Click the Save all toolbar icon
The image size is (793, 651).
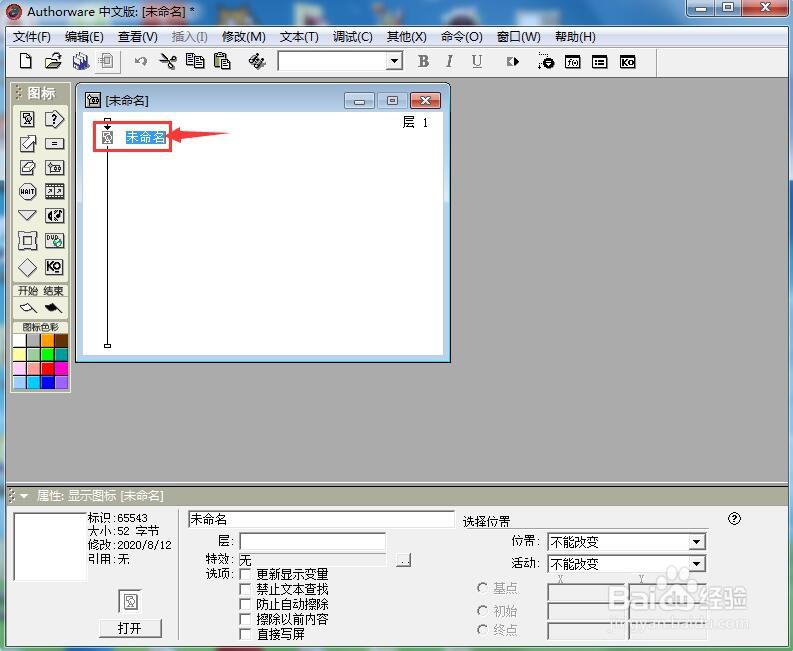(80, 61)
